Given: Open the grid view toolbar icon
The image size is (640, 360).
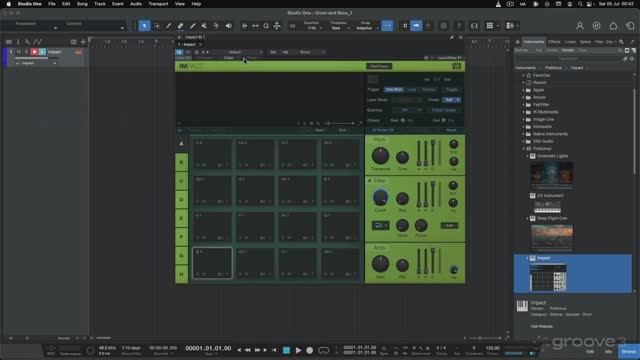Looking at the screenshot, I should click(489, 26).
